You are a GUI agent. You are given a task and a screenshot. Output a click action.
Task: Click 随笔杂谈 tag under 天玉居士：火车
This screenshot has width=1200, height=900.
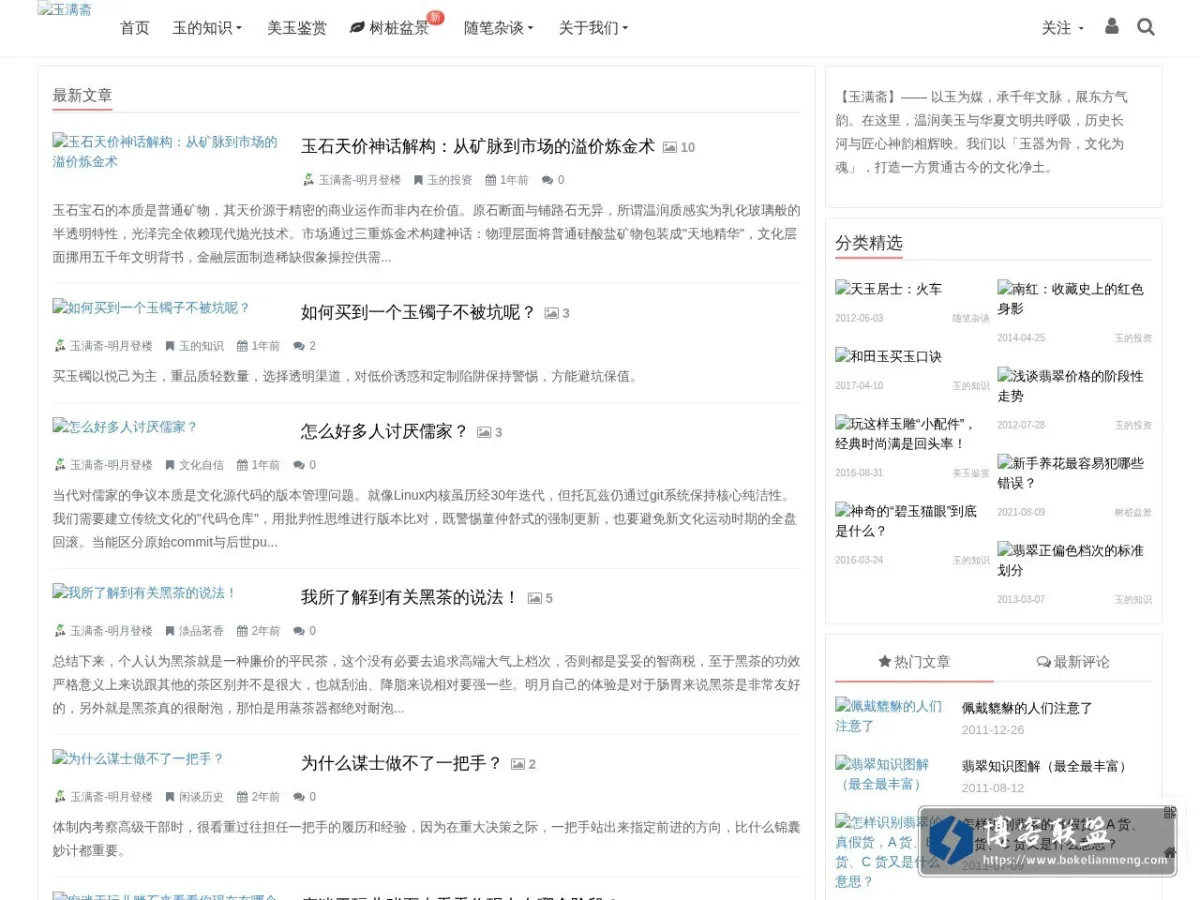click(970, 319)
